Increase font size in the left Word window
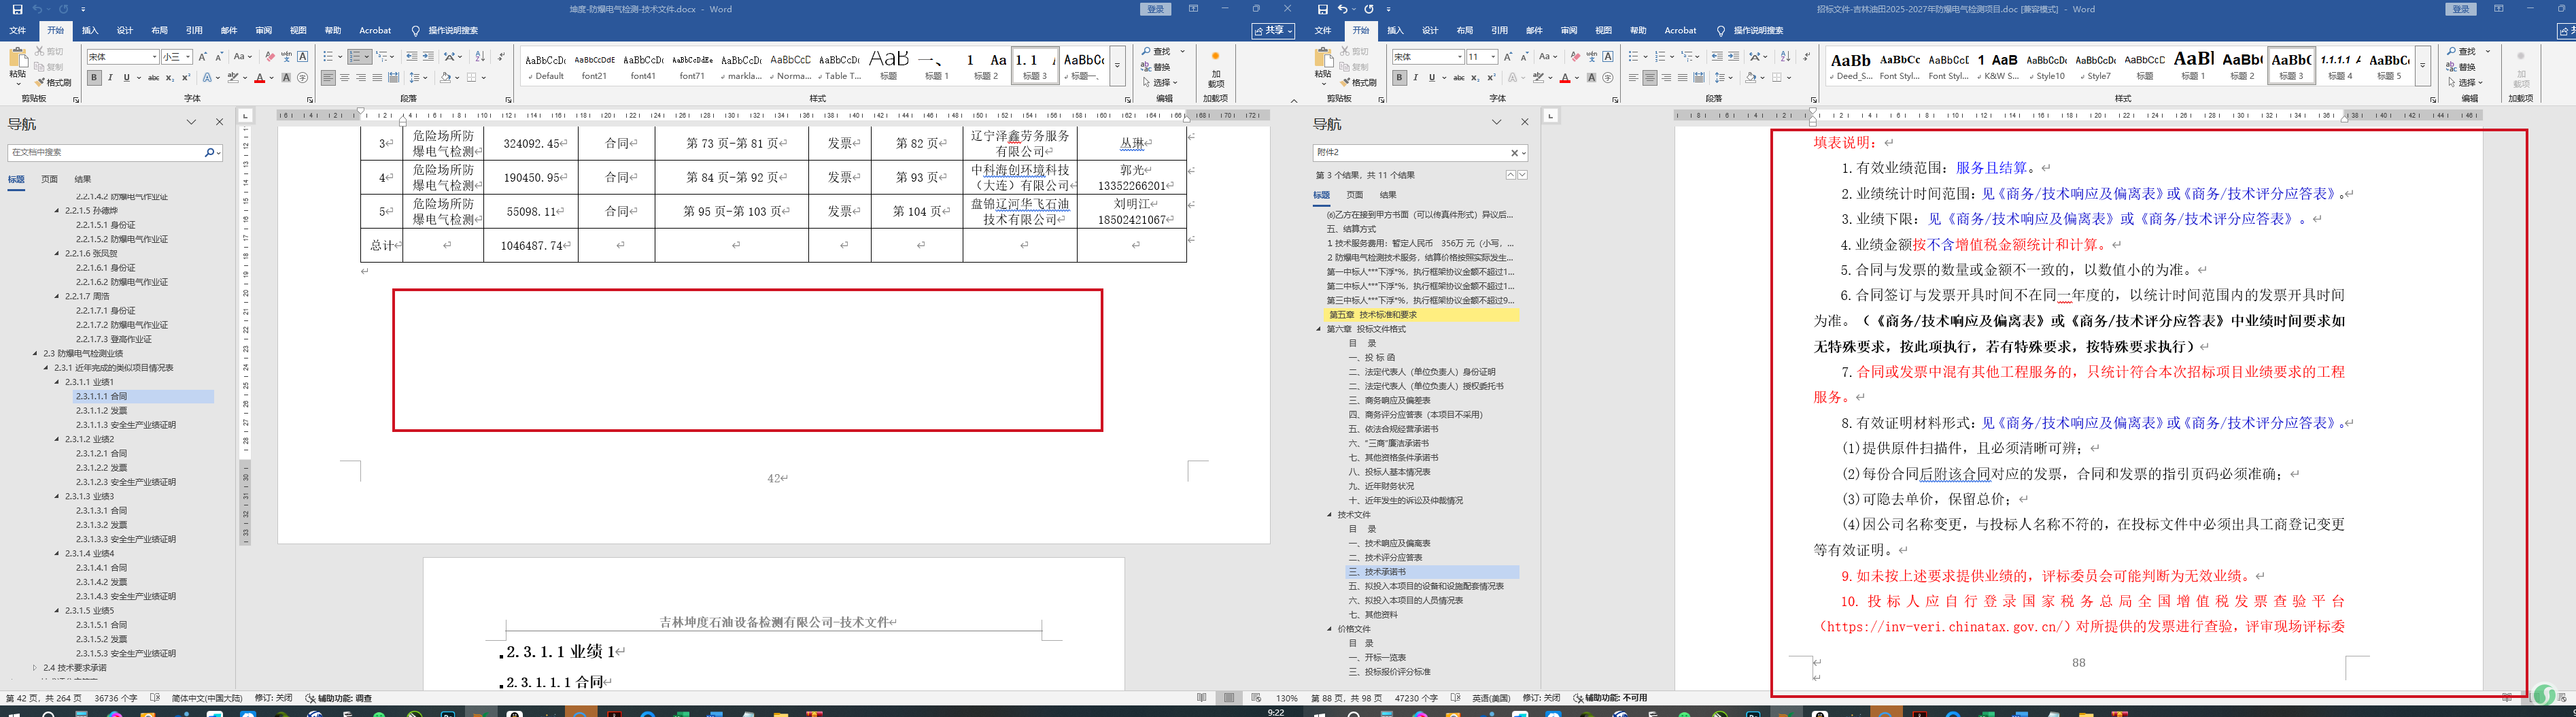 point(203,57)
